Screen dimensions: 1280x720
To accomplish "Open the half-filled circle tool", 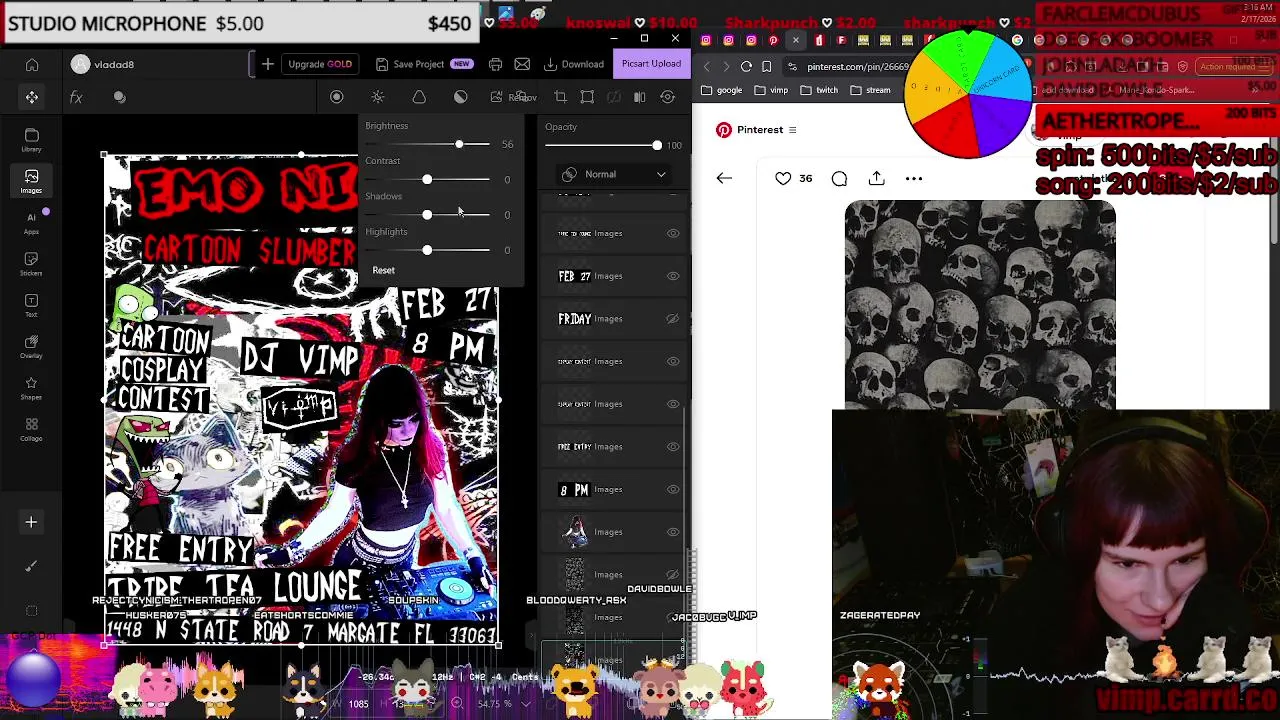I will click(460, 97).
